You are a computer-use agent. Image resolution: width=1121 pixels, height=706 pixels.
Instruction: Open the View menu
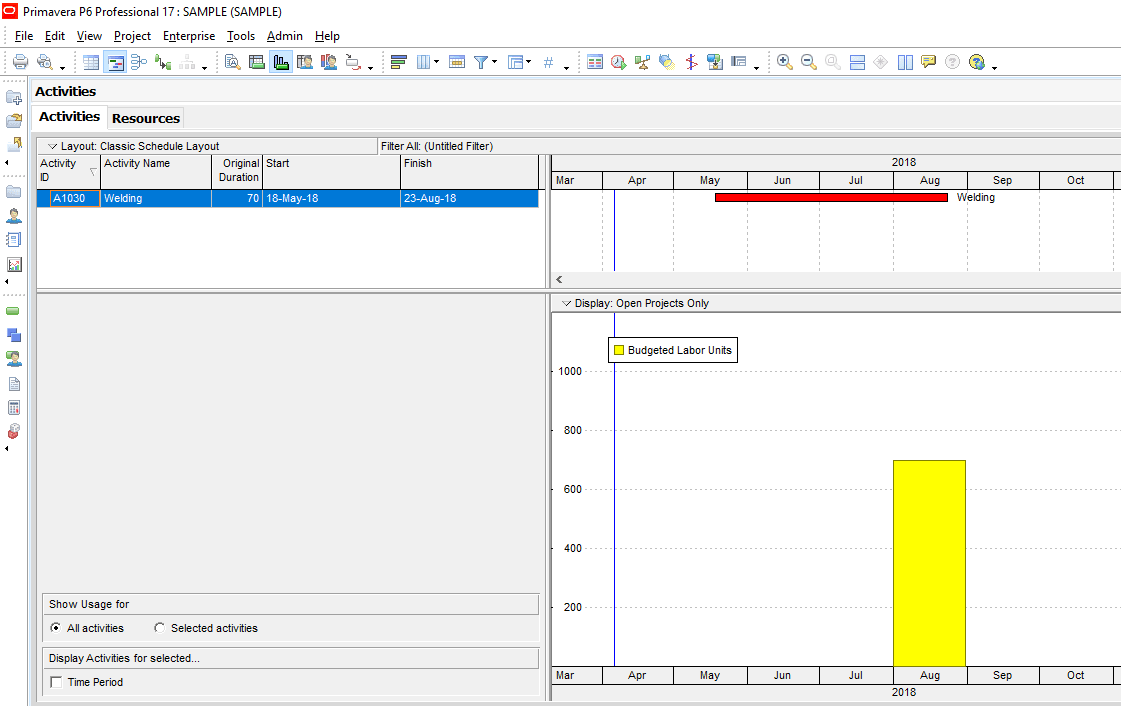pyautogui.click(x=89, y=36)
